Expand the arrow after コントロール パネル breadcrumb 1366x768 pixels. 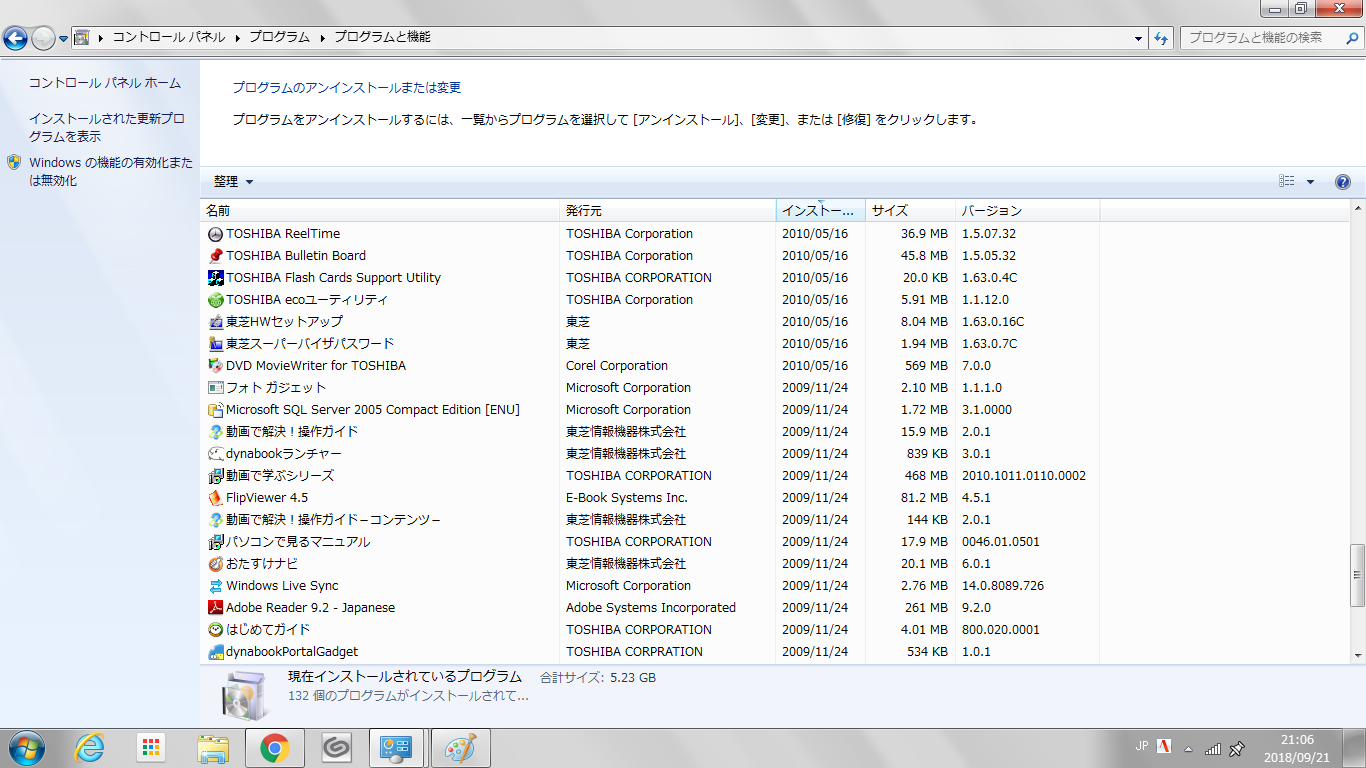tap(239, 38)
